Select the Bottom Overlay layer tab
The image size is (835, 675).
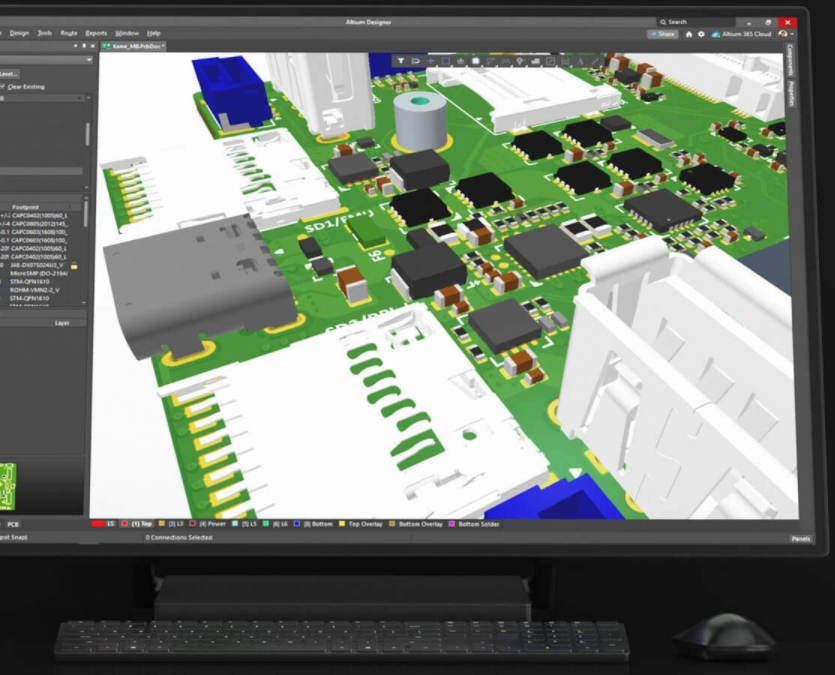[416, 524]
